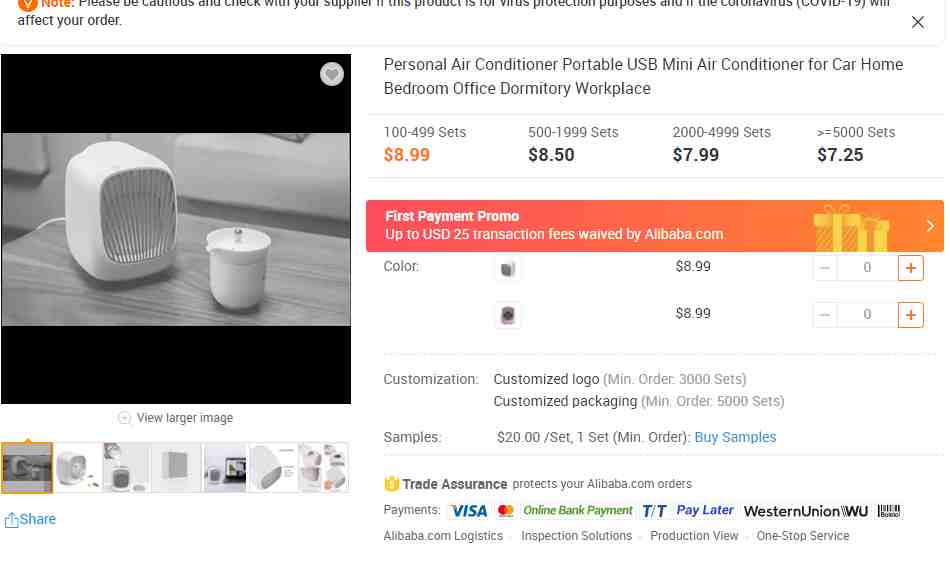Select the dark red color swatch
Screen dimensions: 950x563
508,315
